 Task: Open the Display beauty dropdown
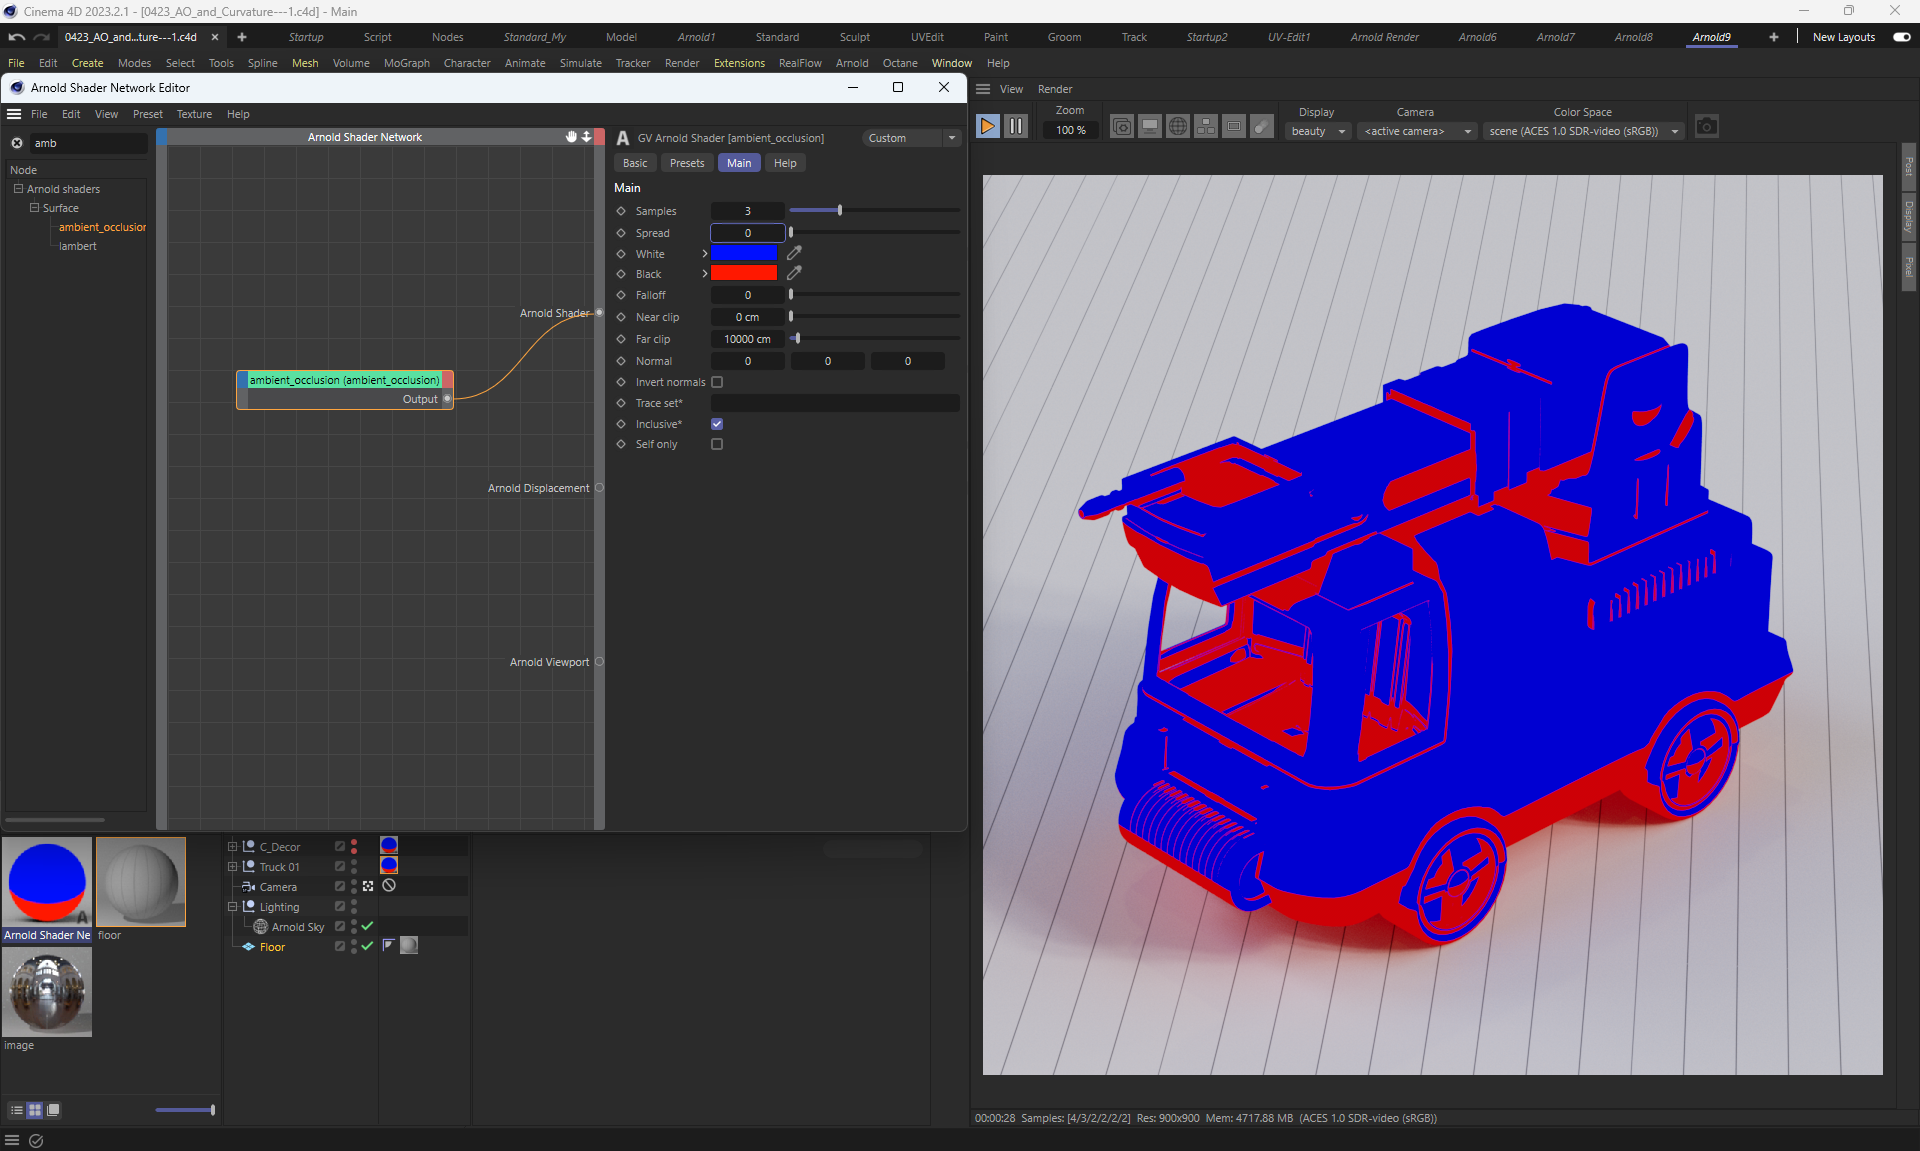click(x=1318, y=132)
